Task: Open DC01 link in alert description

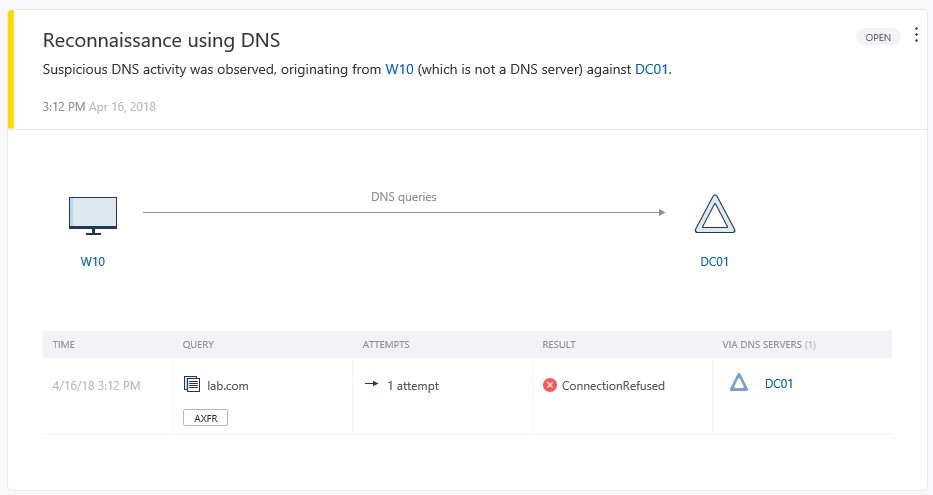Action: (x=651, y=70)
